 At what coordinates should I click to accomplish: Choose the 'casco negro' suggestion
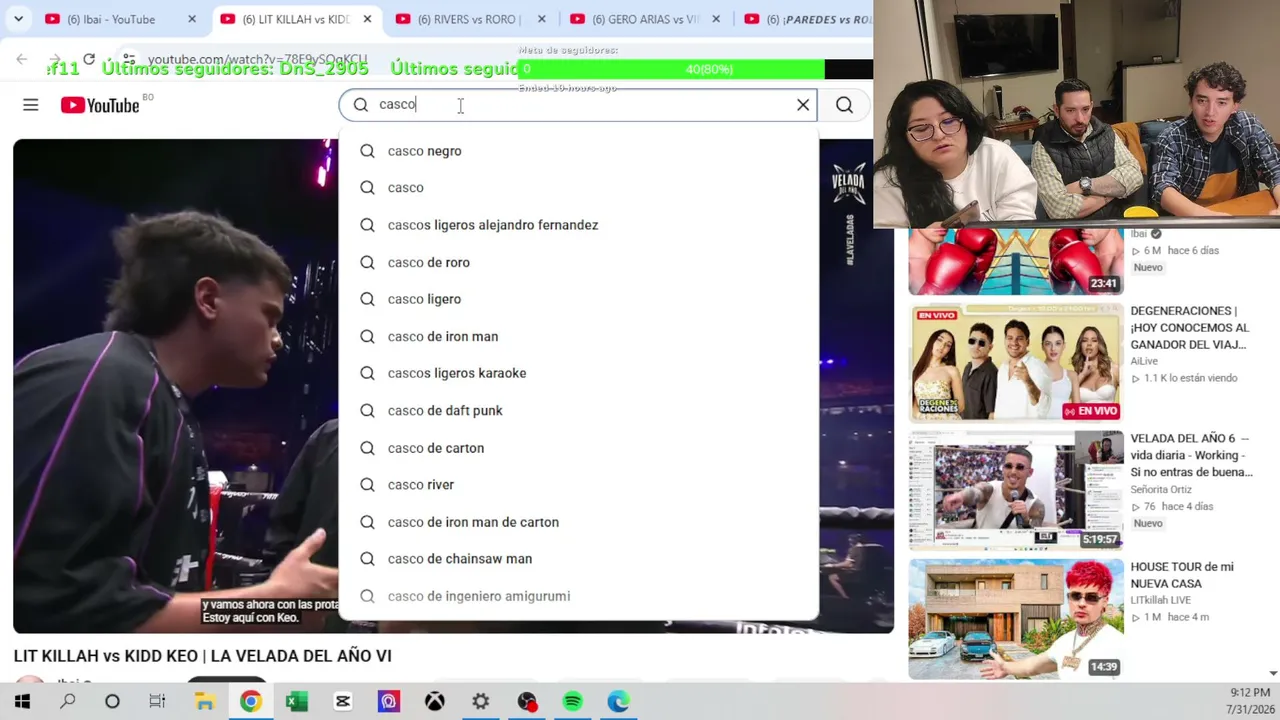click(578, 151)
